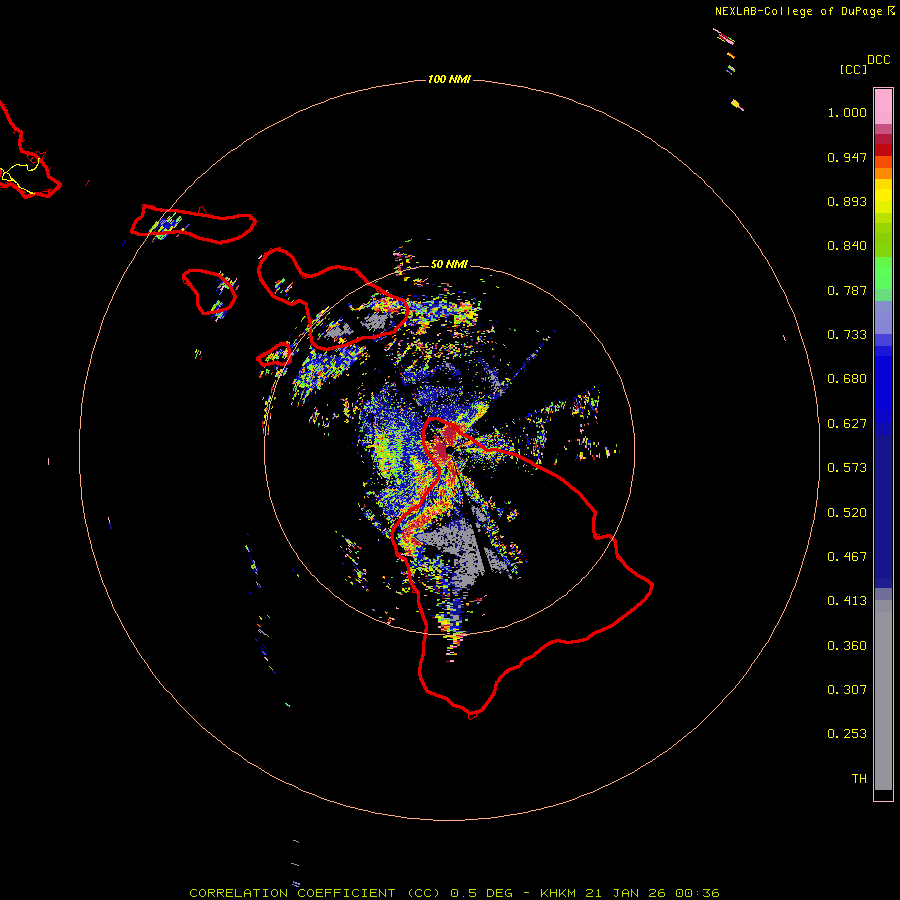This screenshot has height=900, width=900.
Task: Click the 0.467 scale value
Action: pyautogui.click(x=847, y=557)
